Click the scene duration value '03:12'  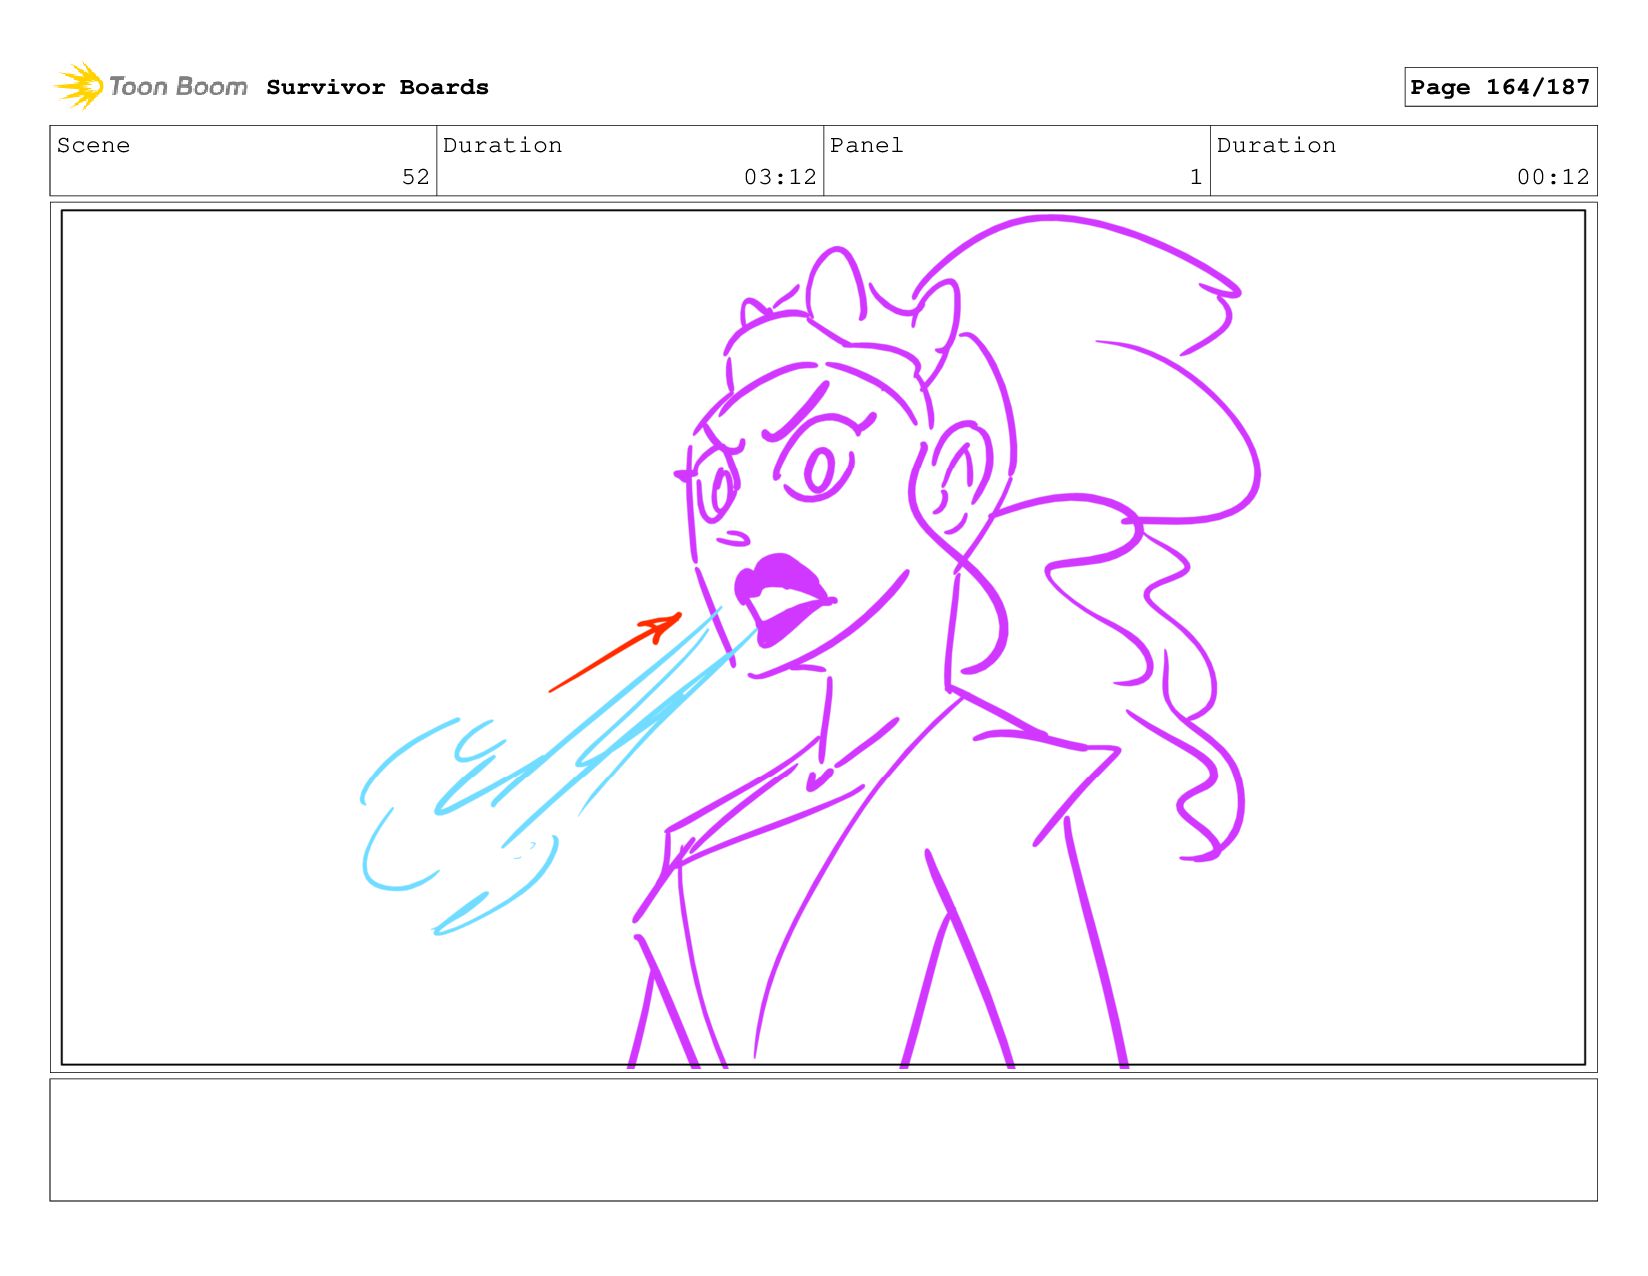pyautogui.click(x=780, y=177)
